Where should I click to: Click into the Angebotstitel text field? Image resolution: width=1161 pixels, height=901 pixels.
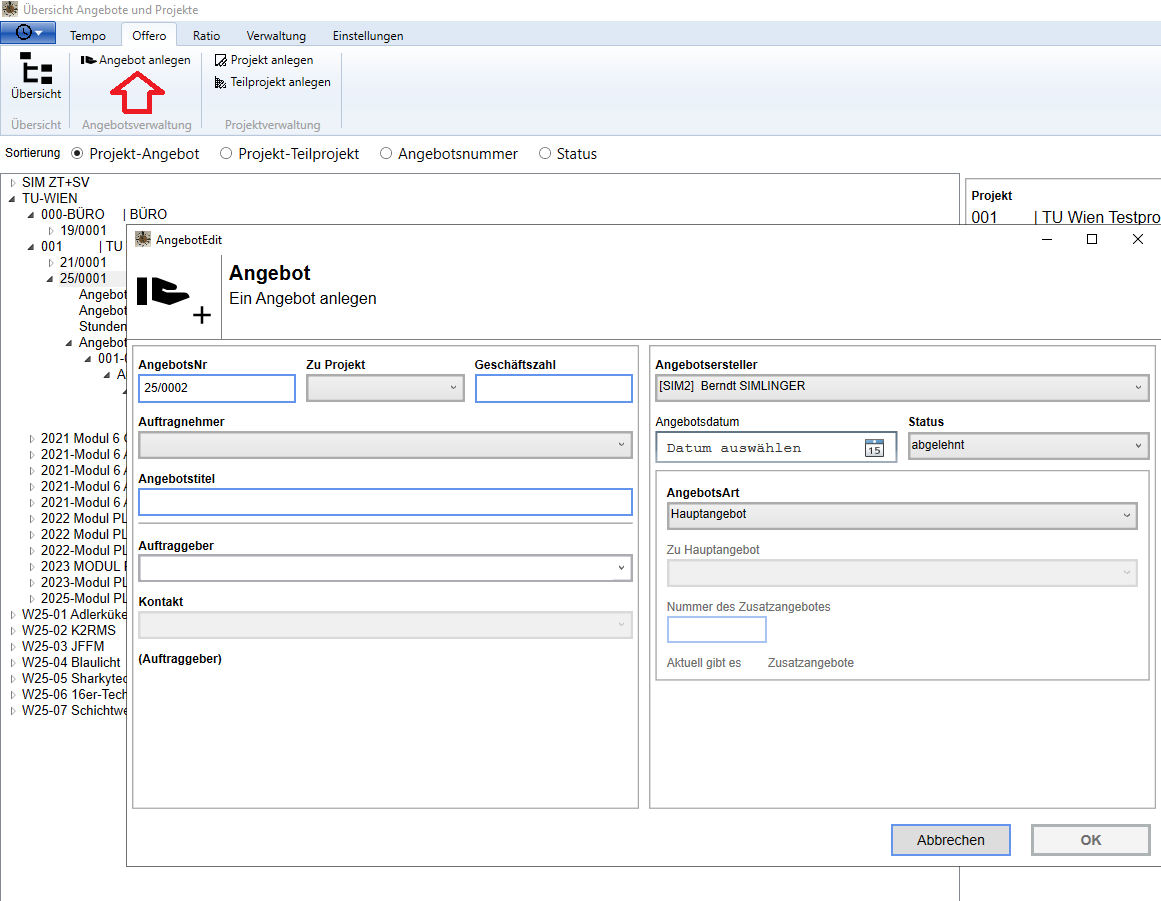pyautogui.click(x=385, y=502)
